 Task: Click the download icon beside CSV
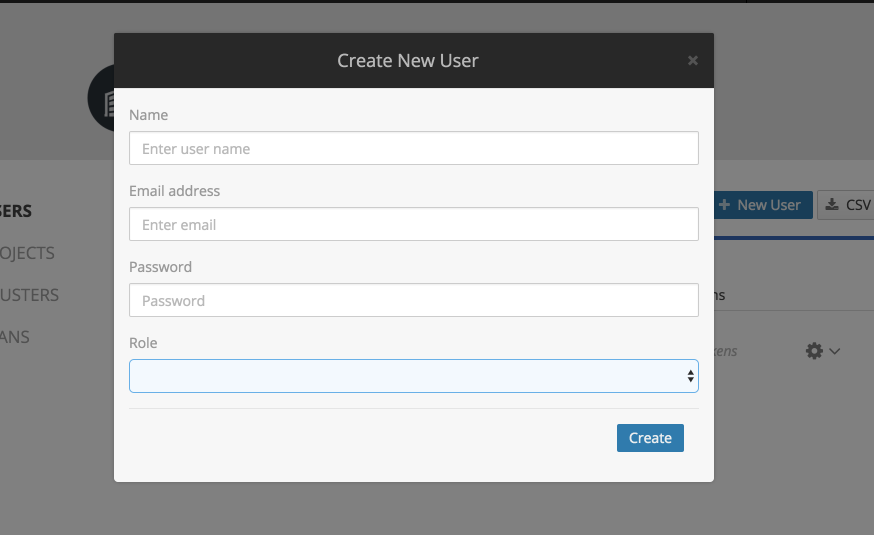[x=832, y=205]
